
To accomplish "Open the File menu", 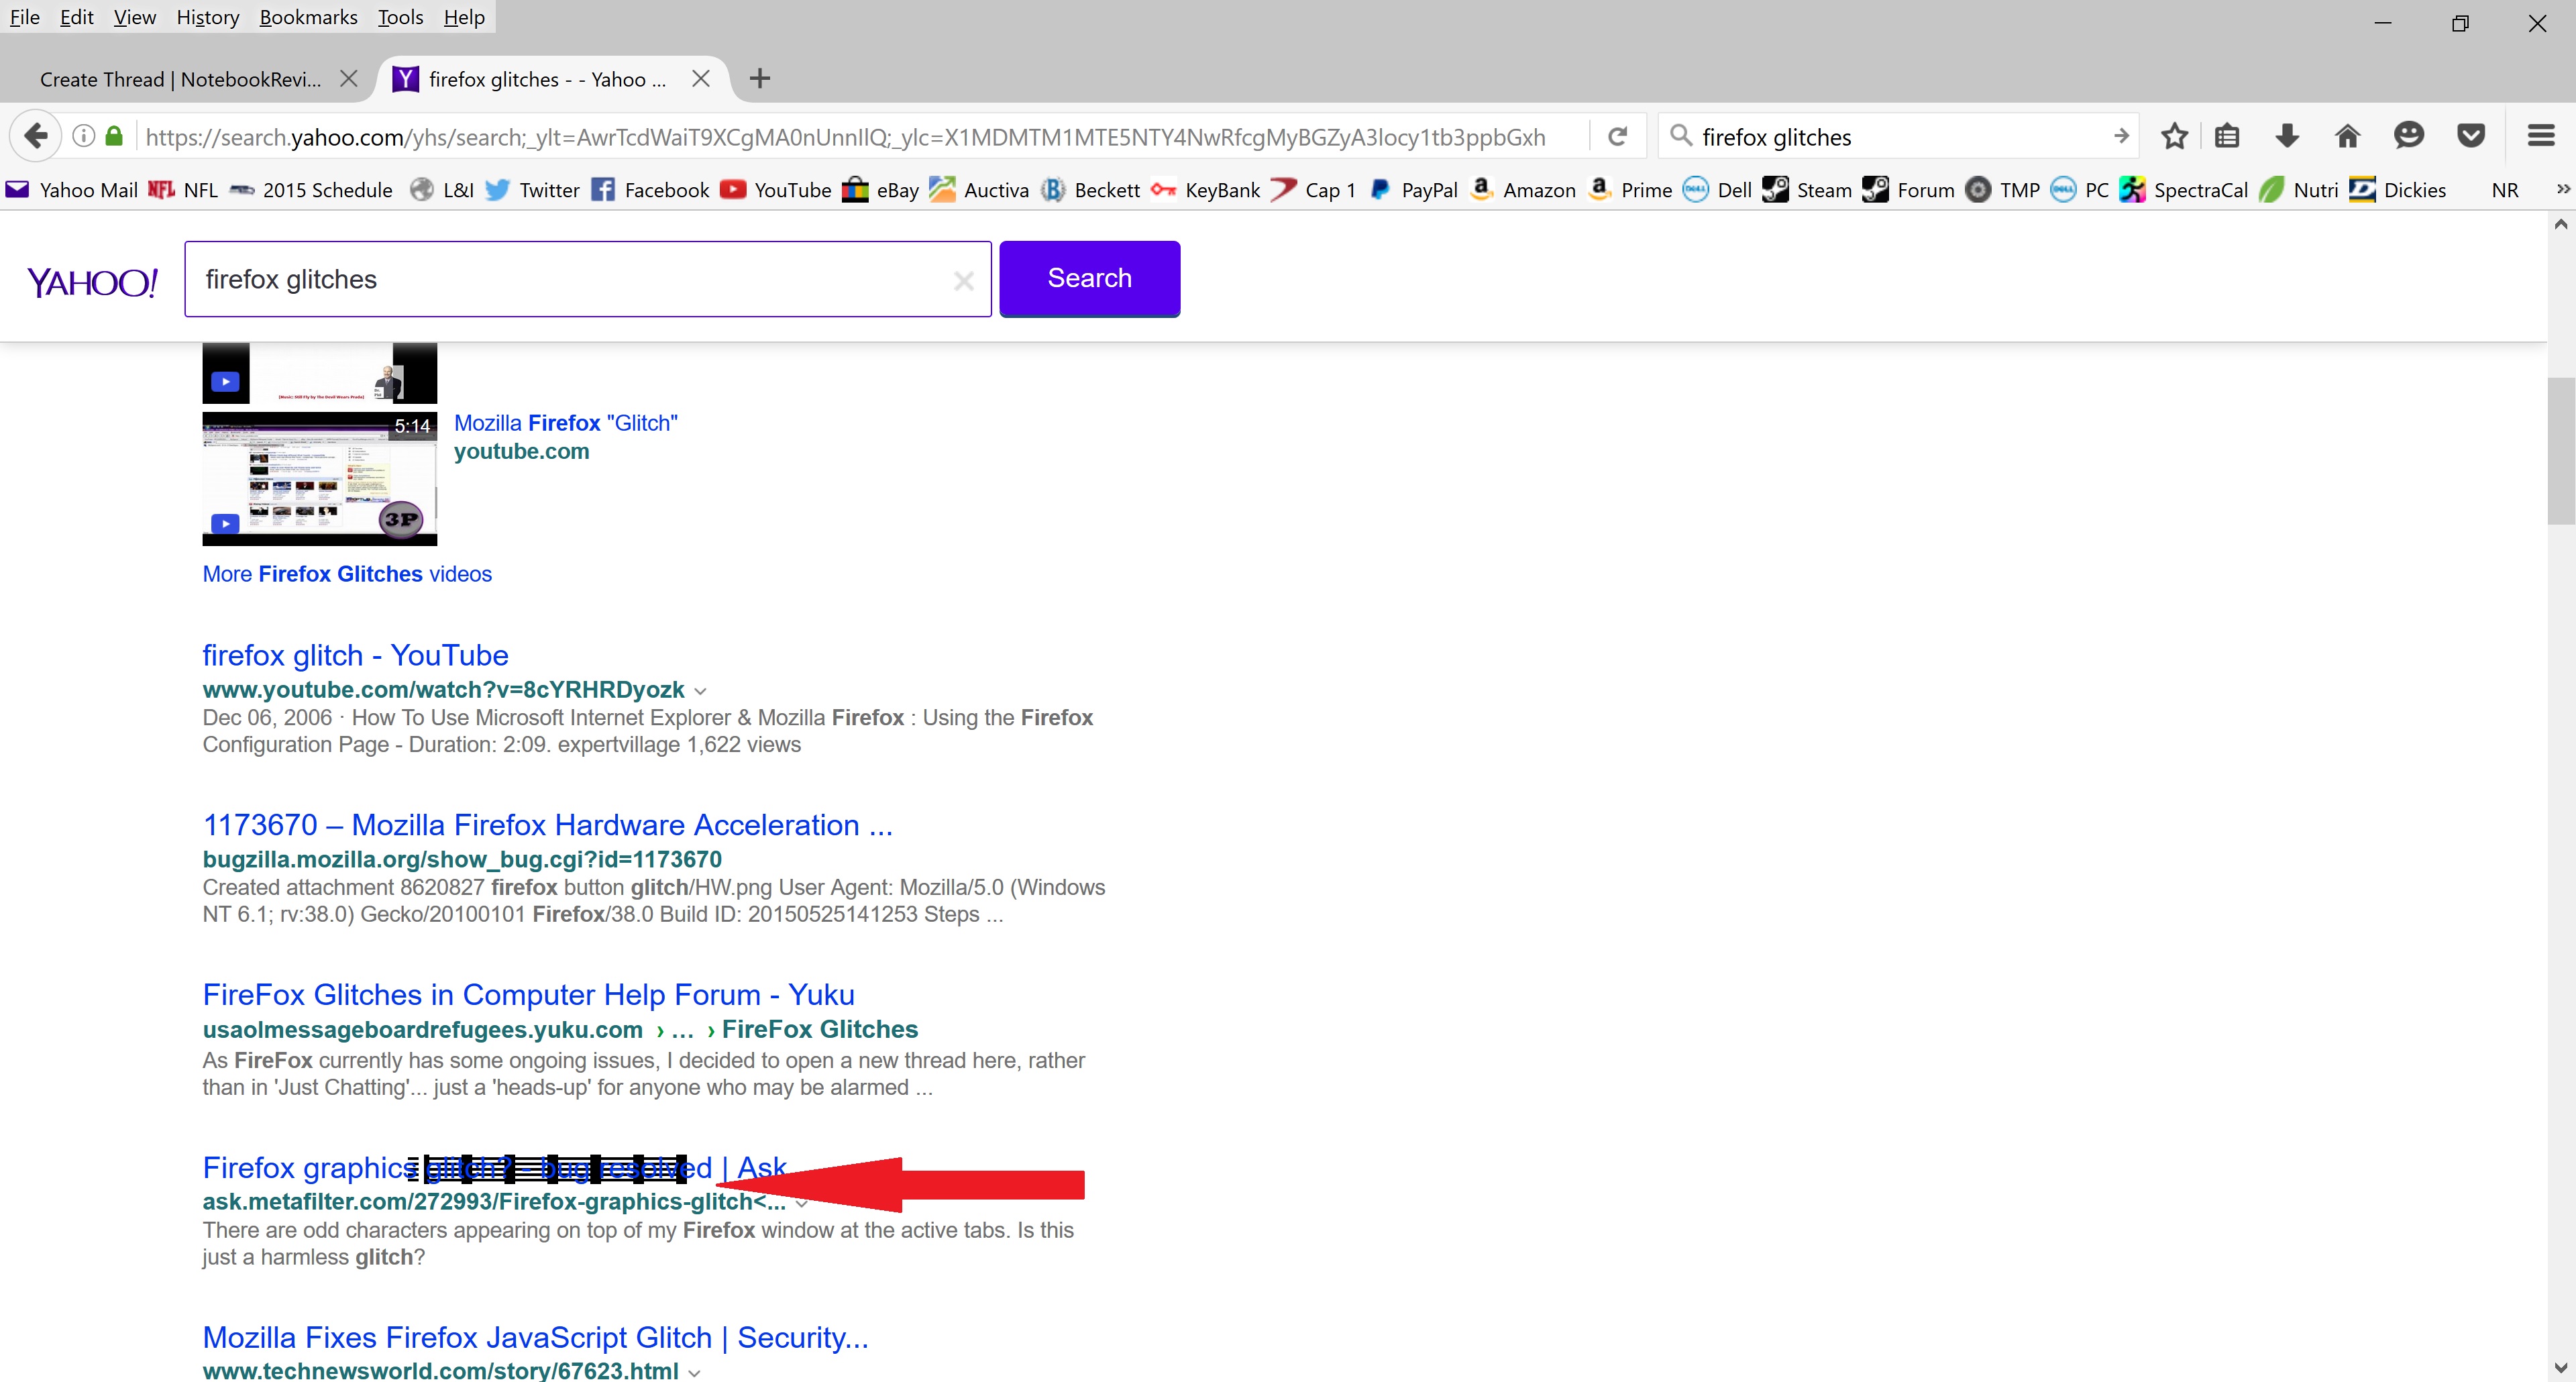I will [24, 17].
